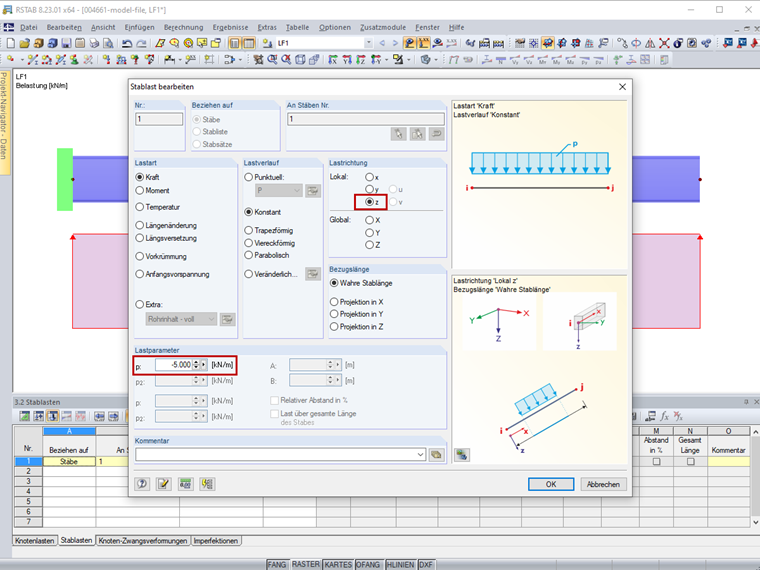Click the N normal force results icon

tap(501, 60)
